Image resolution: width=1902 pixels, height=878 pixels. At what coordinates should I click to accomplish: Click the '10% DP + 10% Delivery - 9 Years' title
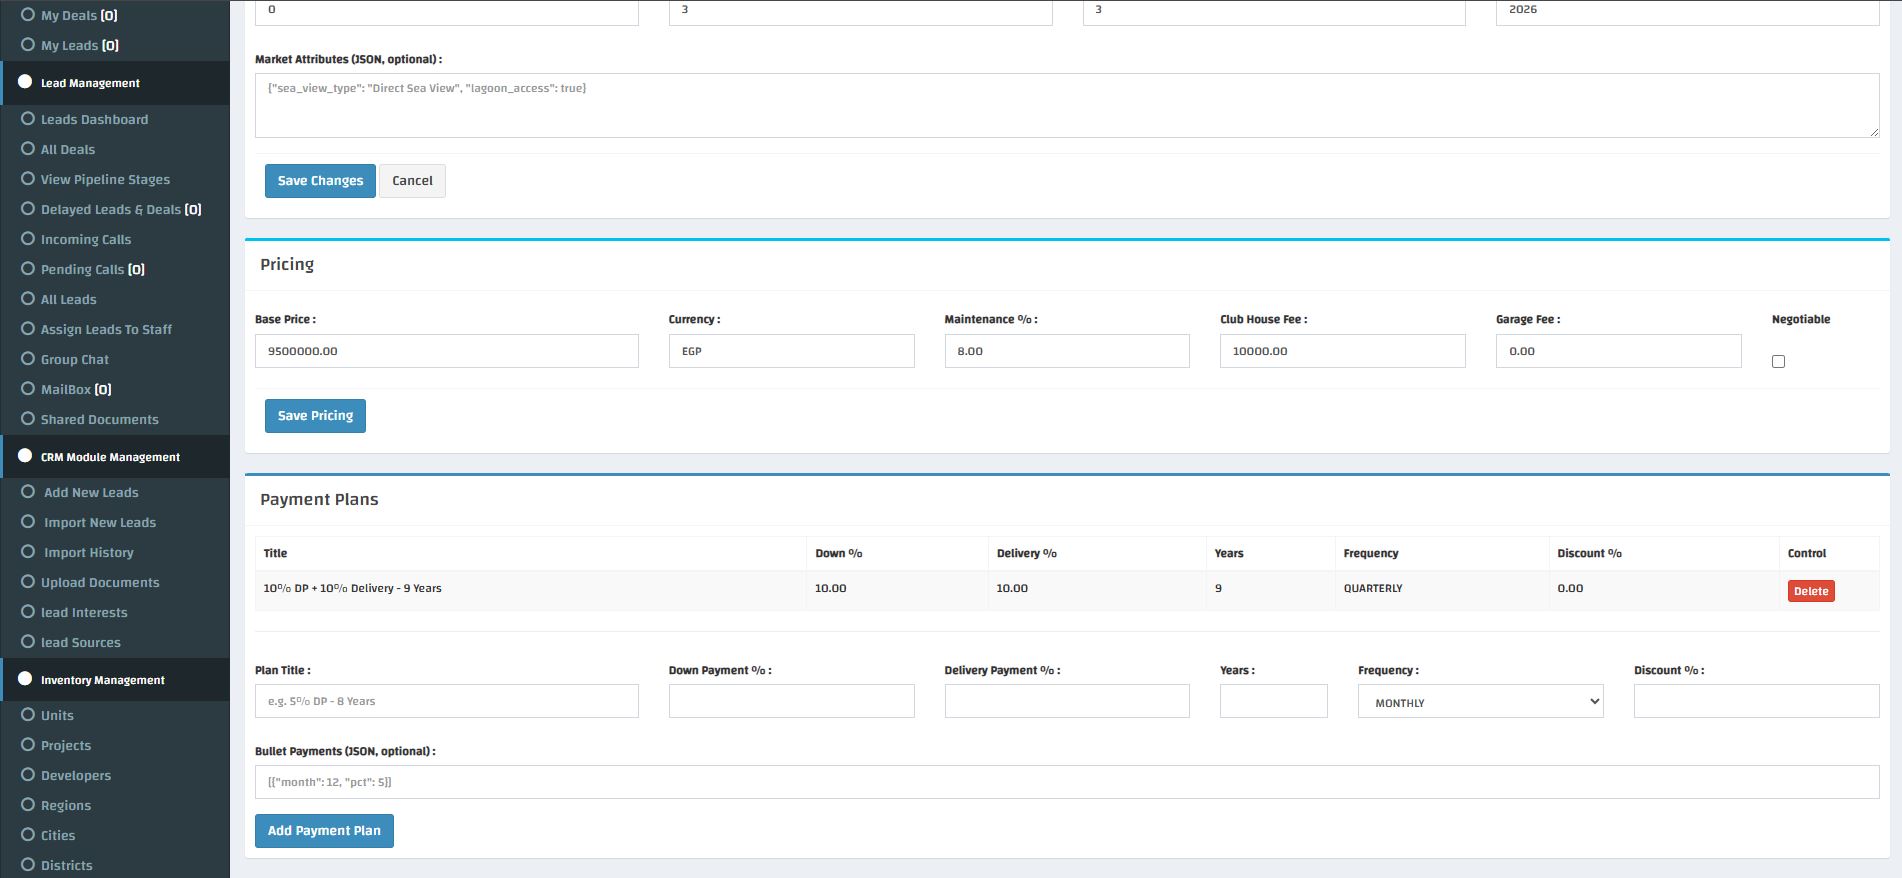tap(352, 588)
